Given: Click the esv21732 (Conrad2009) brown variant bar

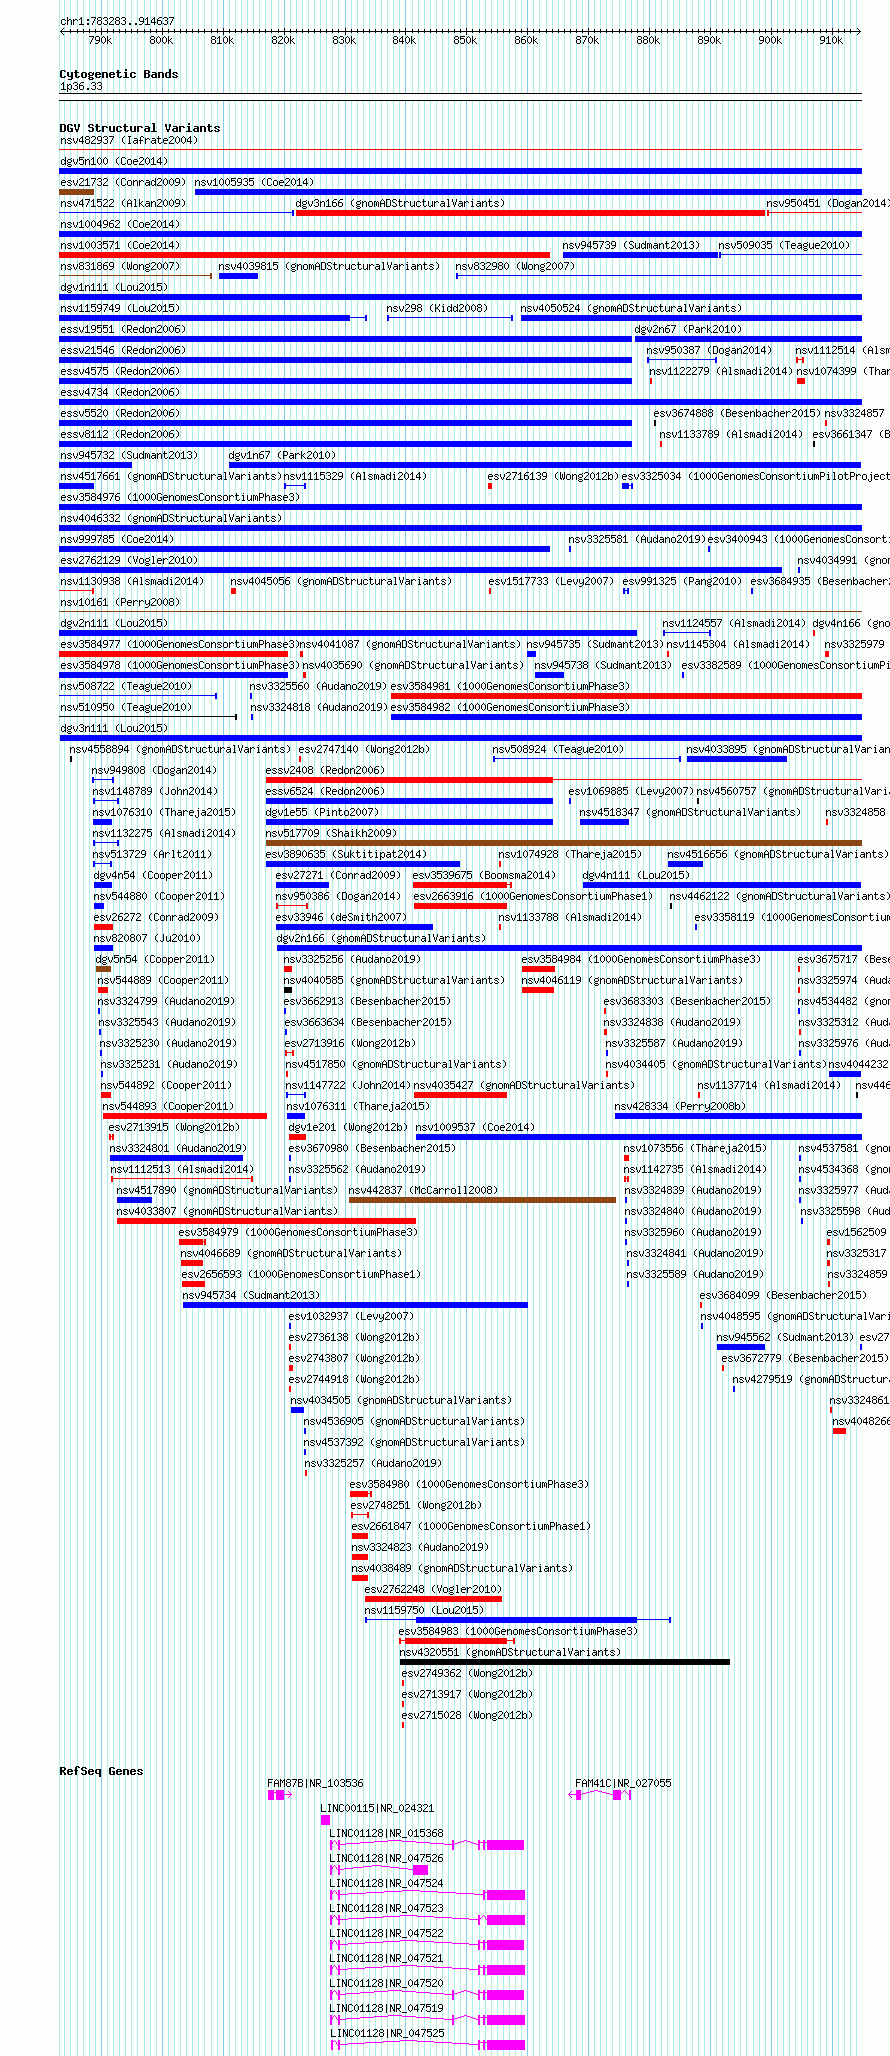Looking at the screenshot, I should coord(77,192).
